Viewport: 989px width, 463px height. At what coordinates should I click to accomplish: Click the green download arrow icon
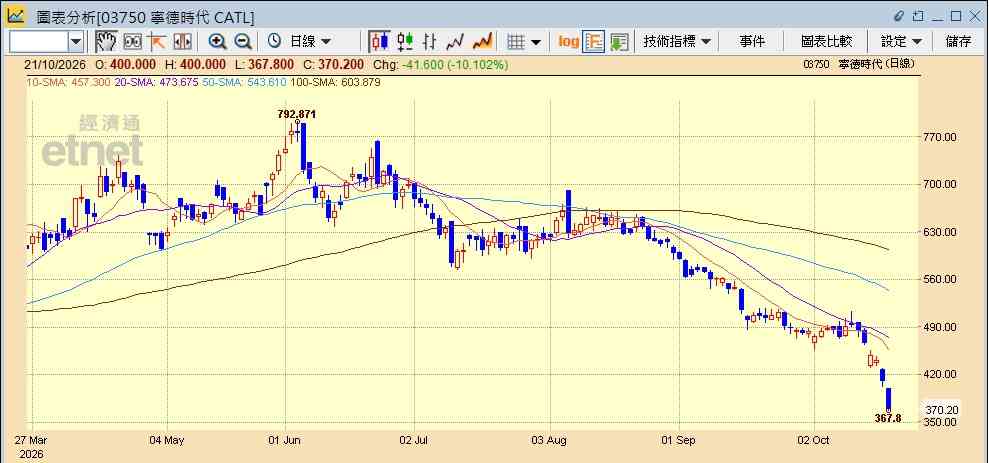pos(619,42)
